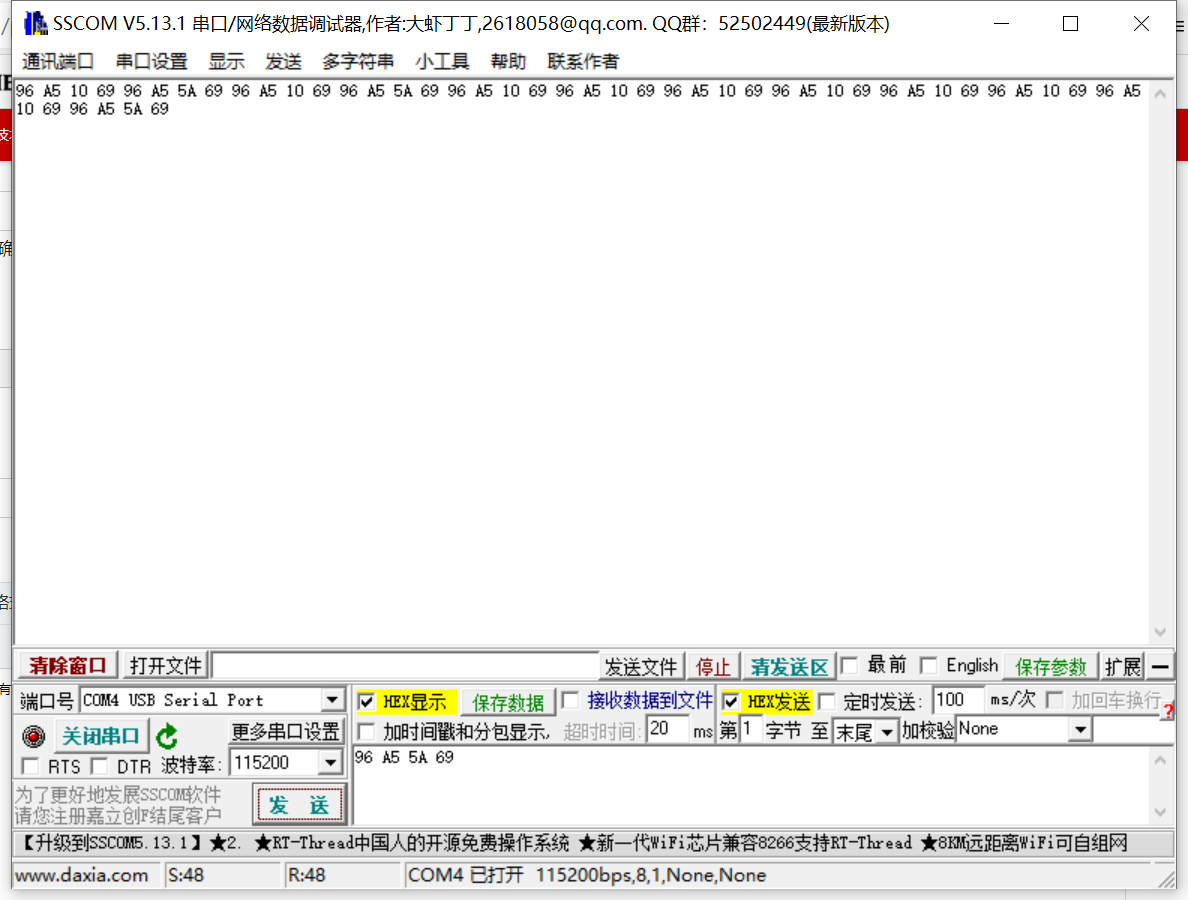Screen dimensions: 1188x900
Task: Open the 多字符串 menu
Action: [x=358, y=61]
